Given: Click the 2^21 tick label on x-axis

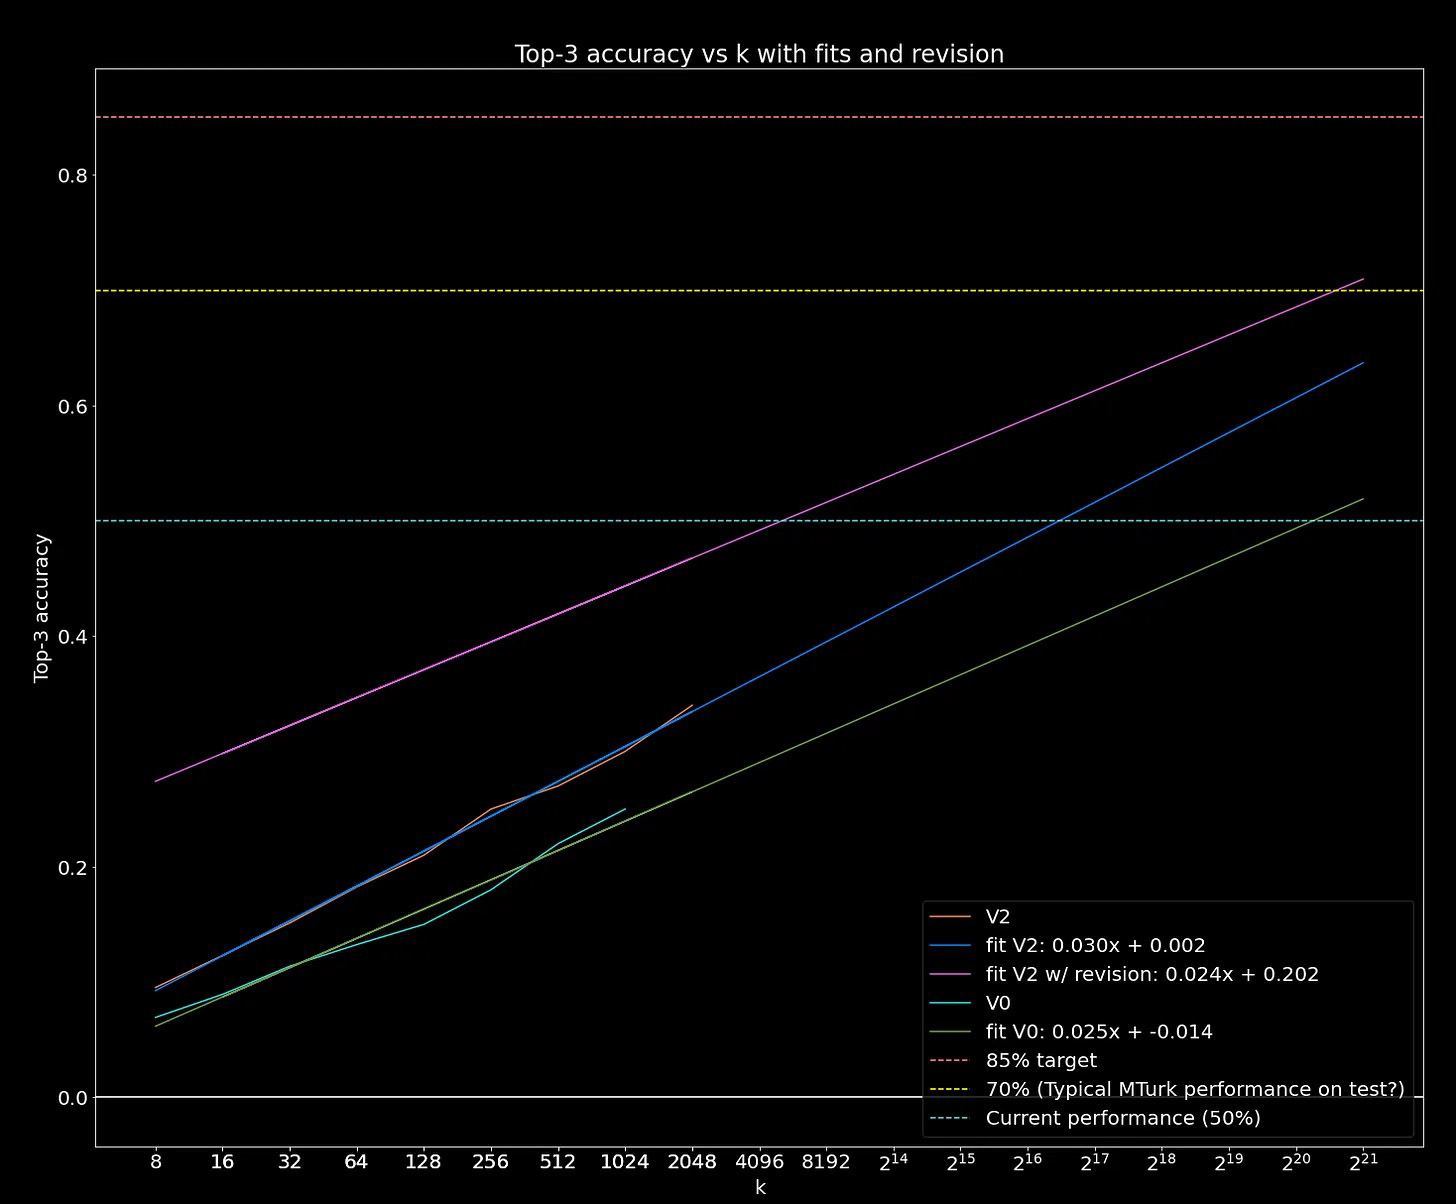Looking at the screenshot, I should click(x=1363, y=1163).
